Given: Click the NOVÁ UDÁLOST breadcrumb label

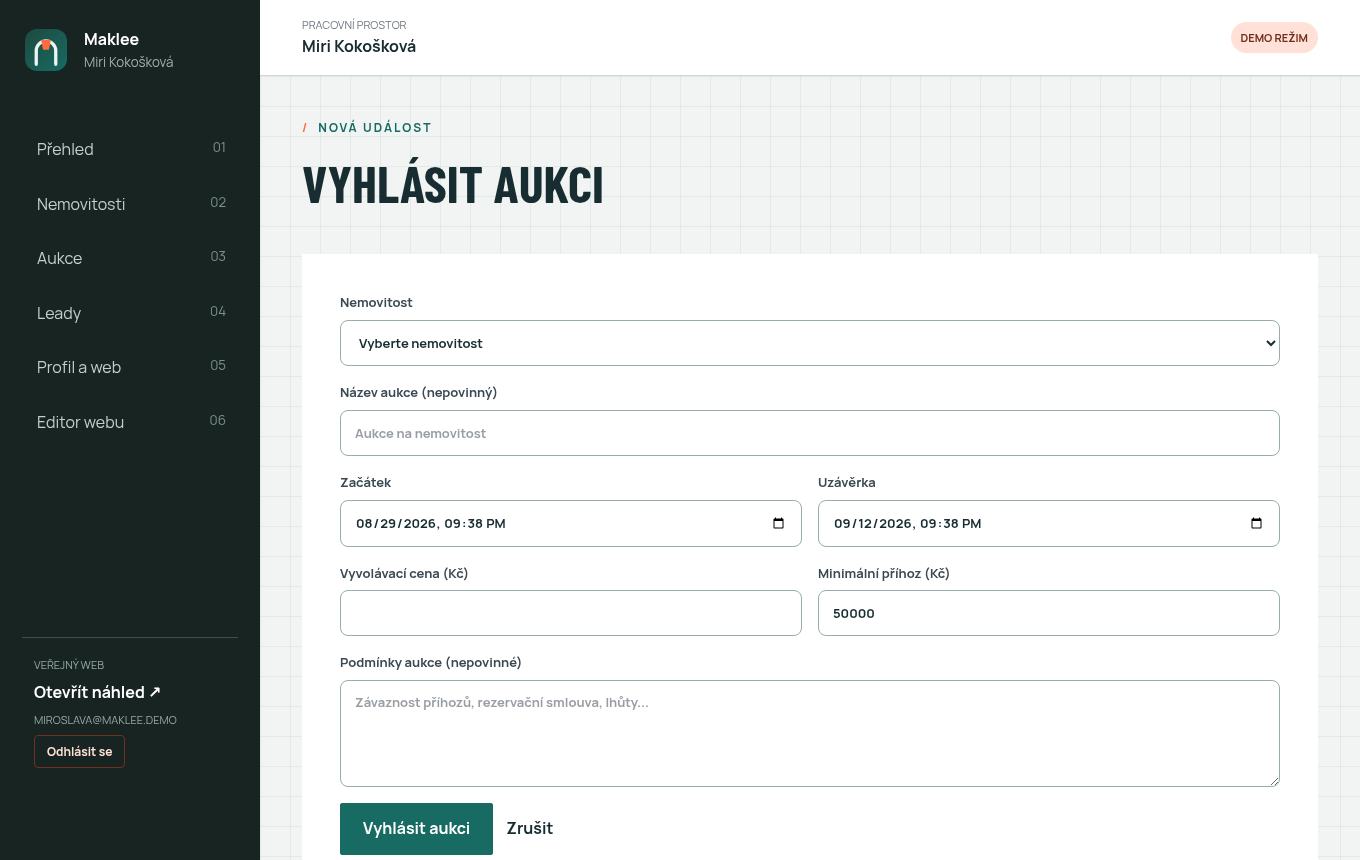Looking at the screenshot, I should (375, 128).
